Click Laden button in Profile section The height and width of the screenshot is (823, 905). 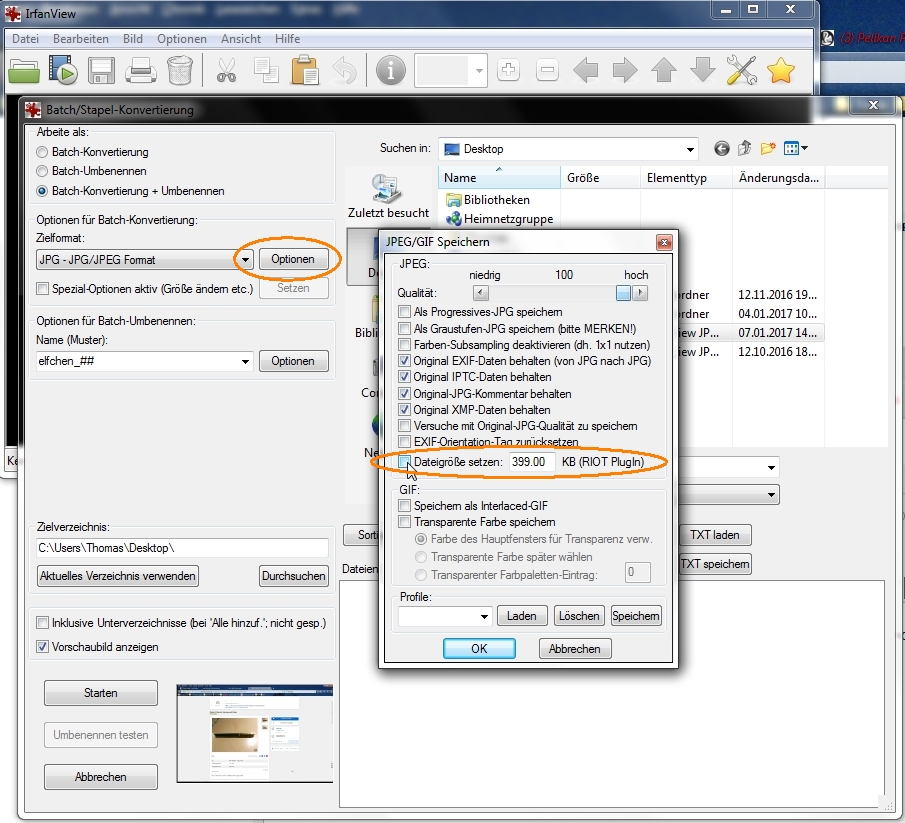522,616
